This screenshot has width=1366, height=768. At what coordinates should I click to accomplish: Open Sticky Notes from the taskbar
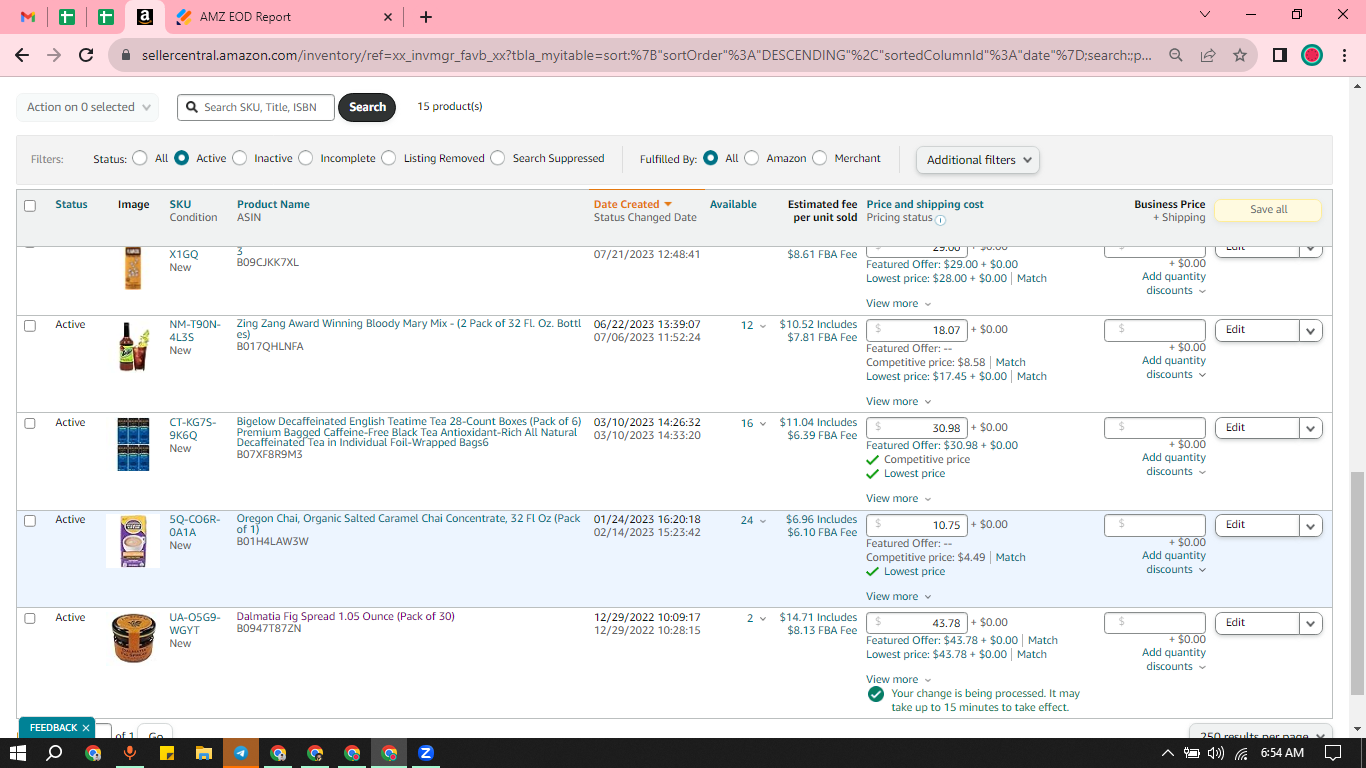[x=166, y=753]
